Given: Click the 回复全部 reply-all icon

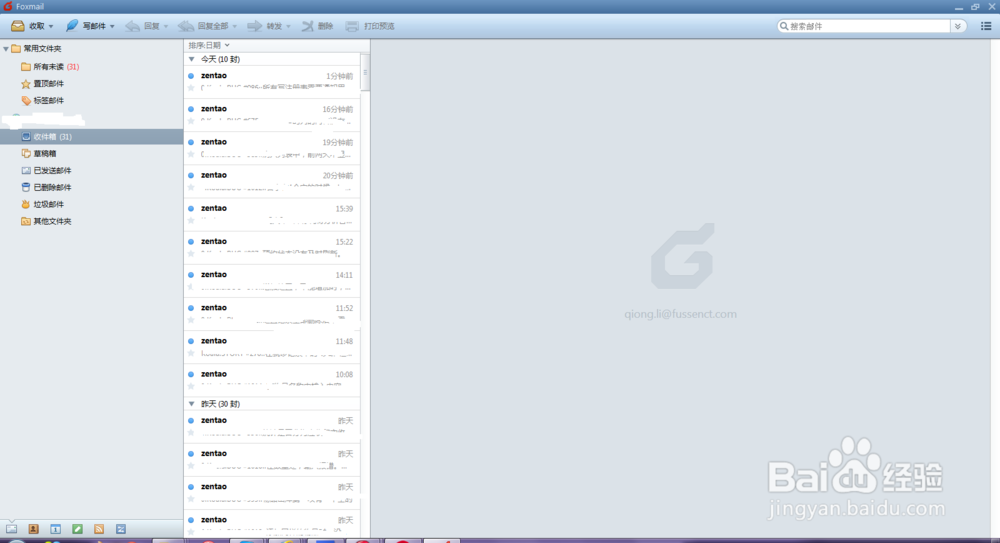Looking at the screenshot, I should click(x=186, y=26).
